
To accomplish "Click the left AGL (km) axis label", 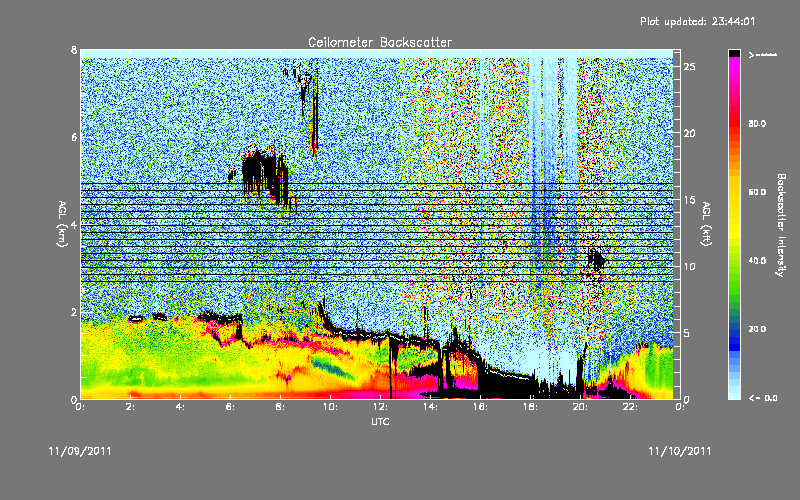I will point(62,223).
